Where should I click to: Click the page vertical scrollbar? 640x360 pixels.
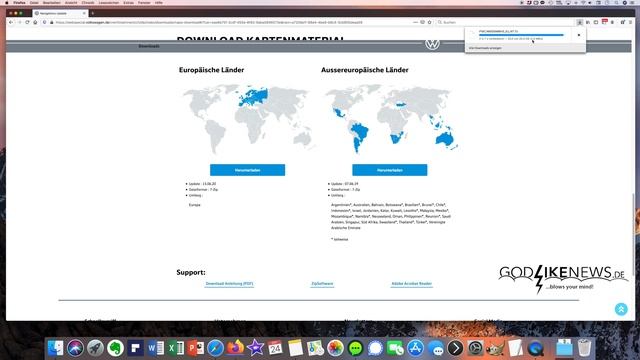[x=633, y=235]
